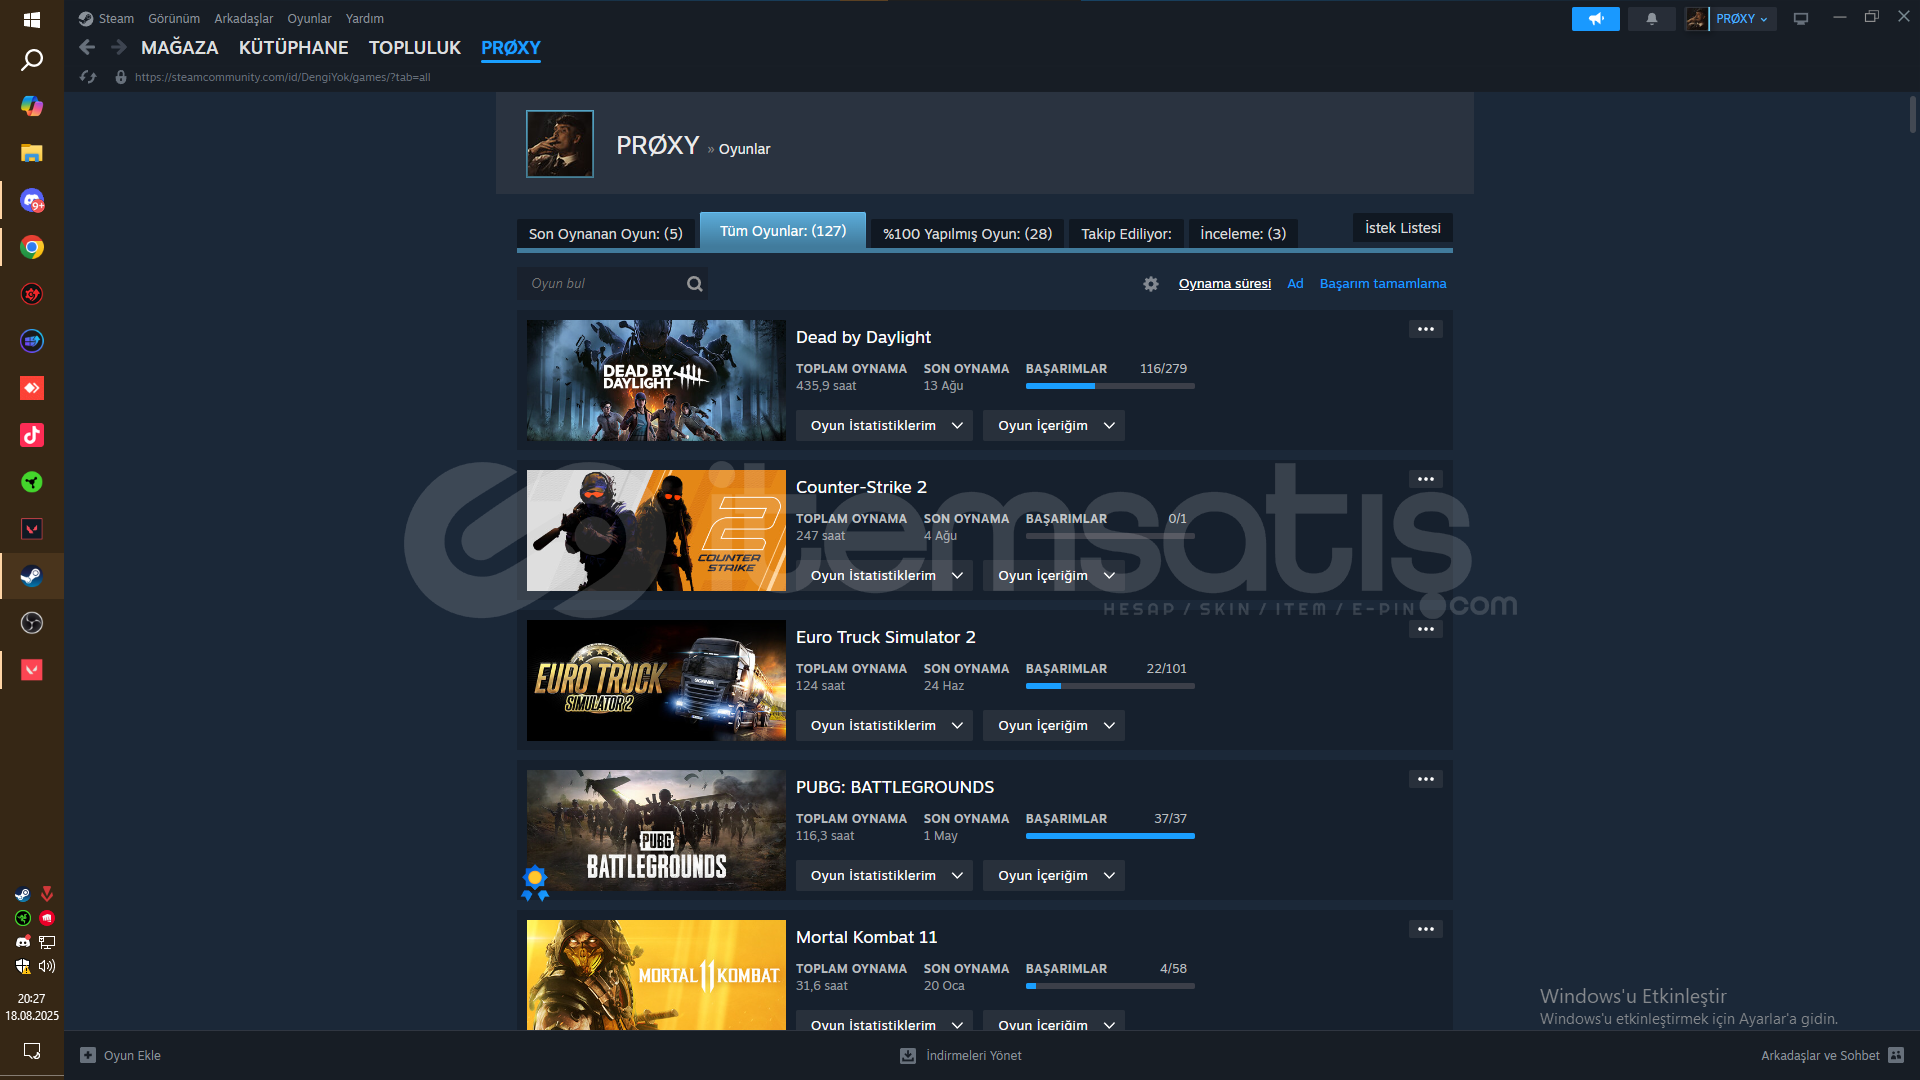1920x1080 pixels.
Task: Open the PRØXY profile name link
Action: click(657, 146)
